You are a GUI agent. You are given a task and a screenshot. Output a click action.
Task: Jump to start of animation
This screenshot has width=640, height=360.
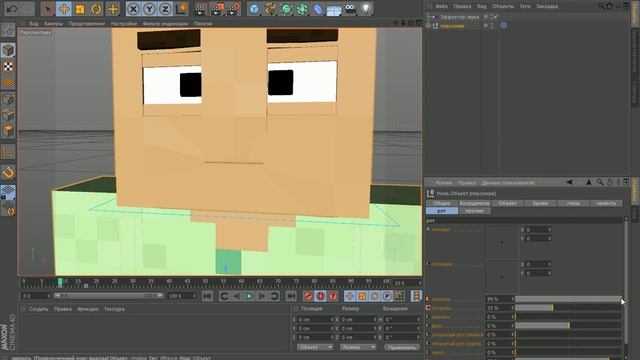[x=207, y=296]
